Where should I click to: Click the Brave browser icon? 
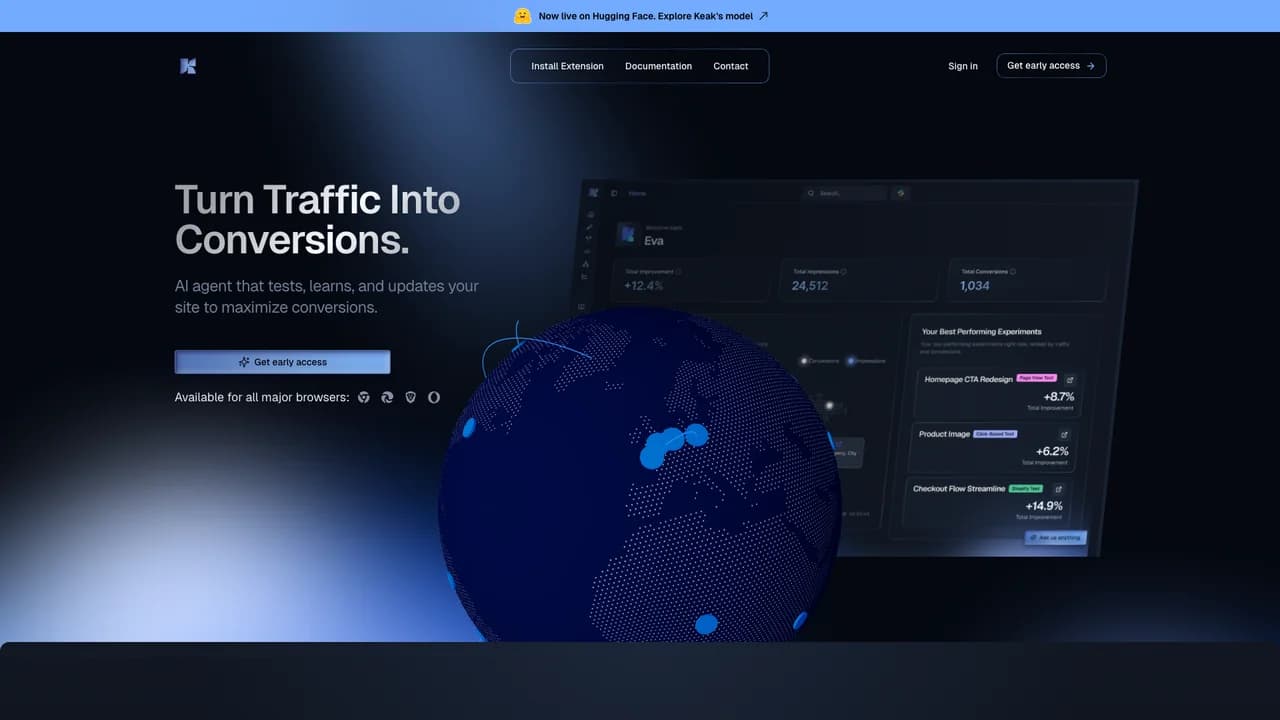click(411, 397)
